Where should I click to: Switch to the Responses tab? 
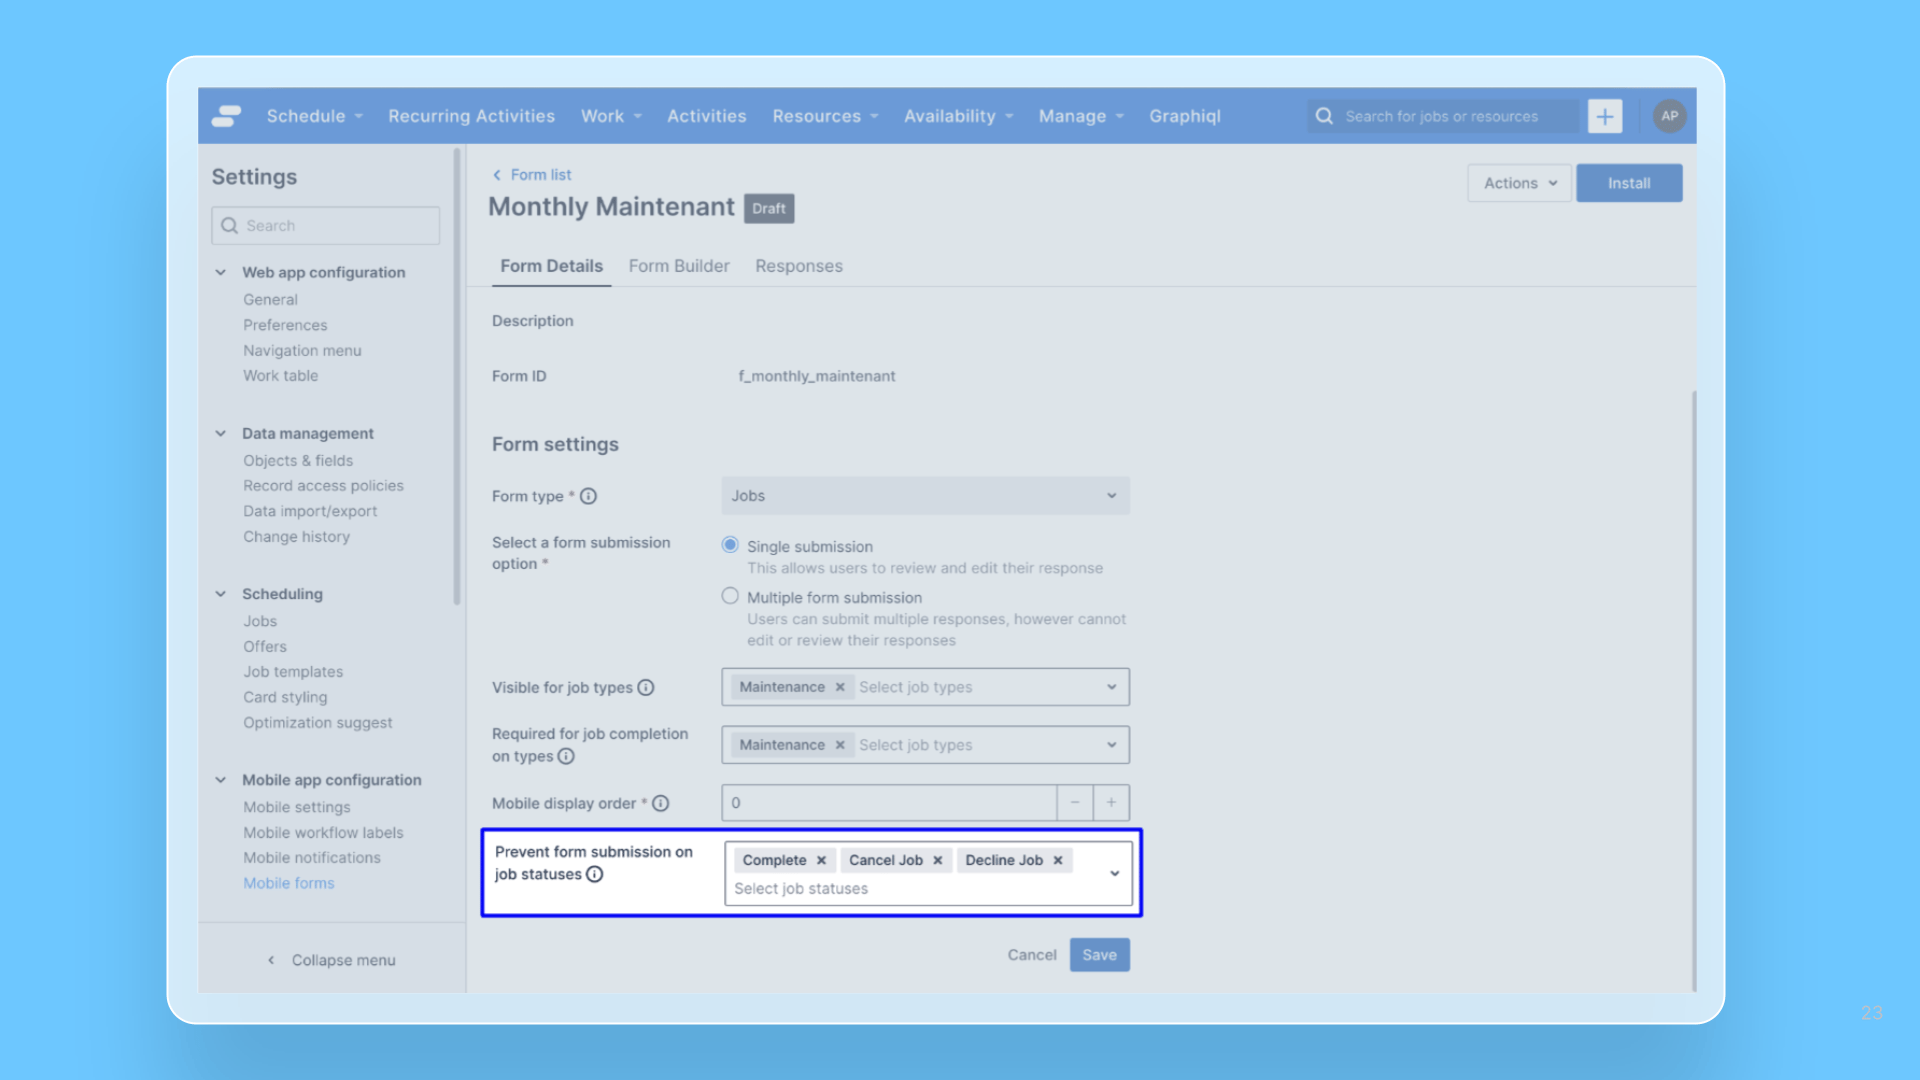[x=798, y=266]
